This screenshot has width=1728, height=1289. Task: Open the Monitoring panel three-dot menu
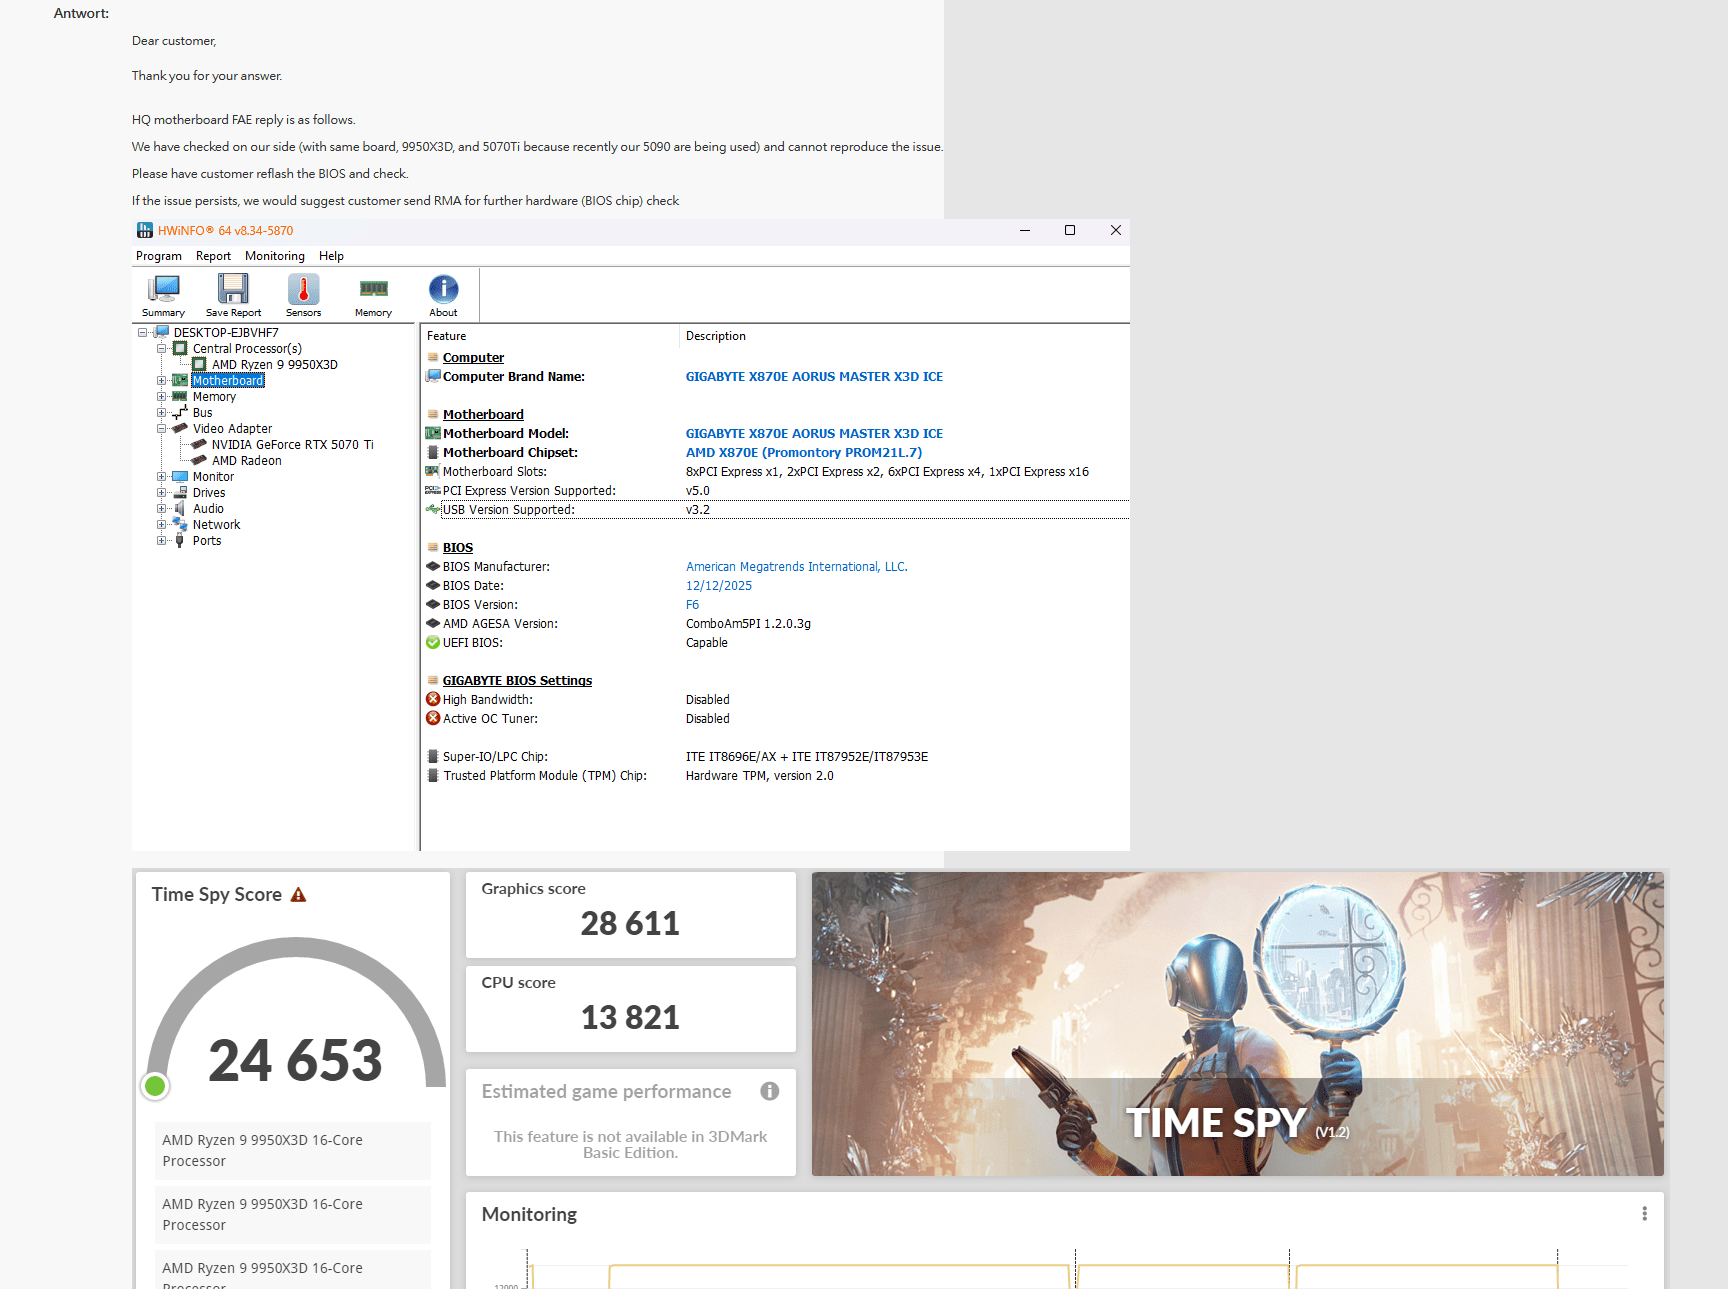(1644, 1214)
